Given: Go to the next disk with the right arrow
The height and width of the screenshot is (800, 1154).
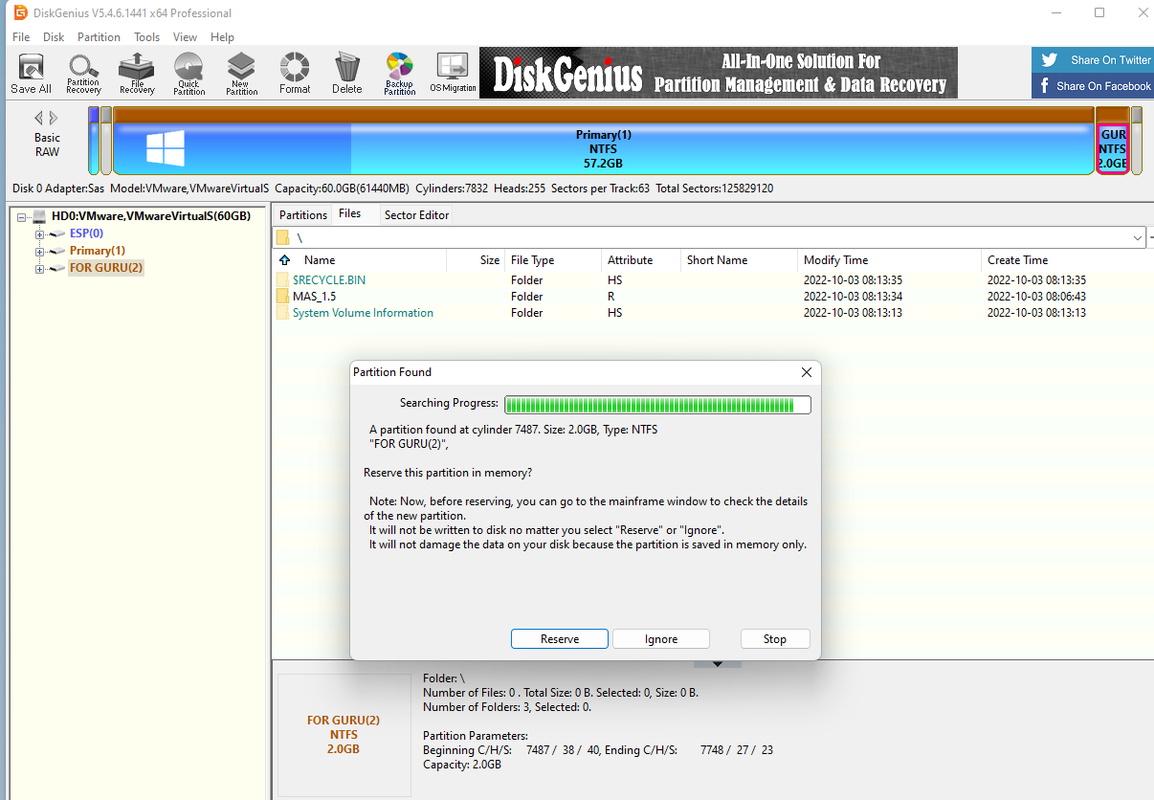Looking at the screenshot, I should (54, 118).
